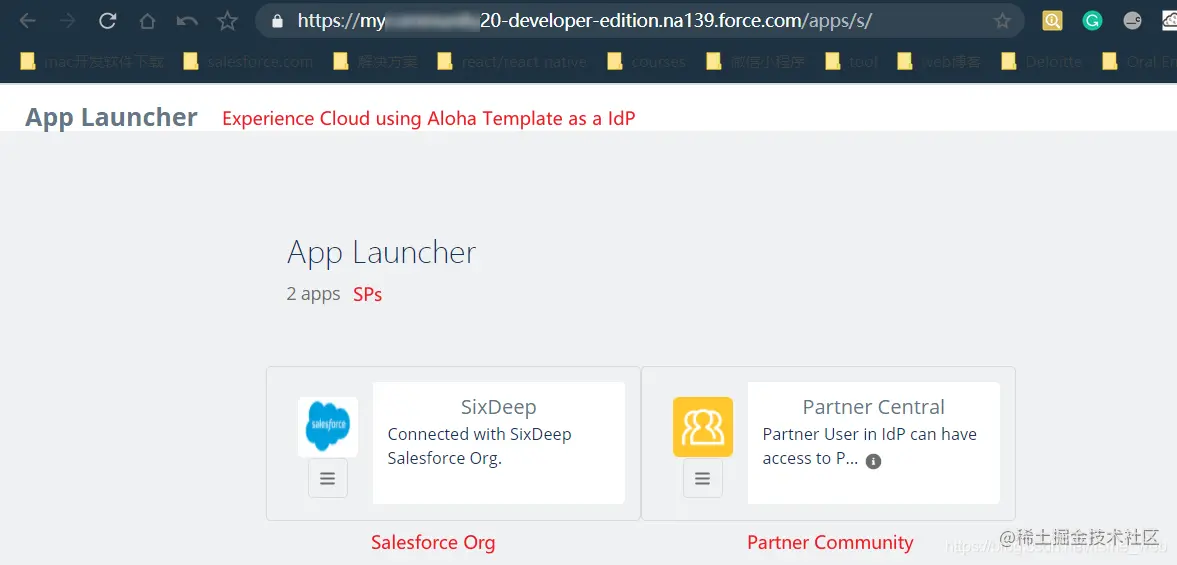Click the undo curved-arrow toolbar icon

[x=187, y=21]
